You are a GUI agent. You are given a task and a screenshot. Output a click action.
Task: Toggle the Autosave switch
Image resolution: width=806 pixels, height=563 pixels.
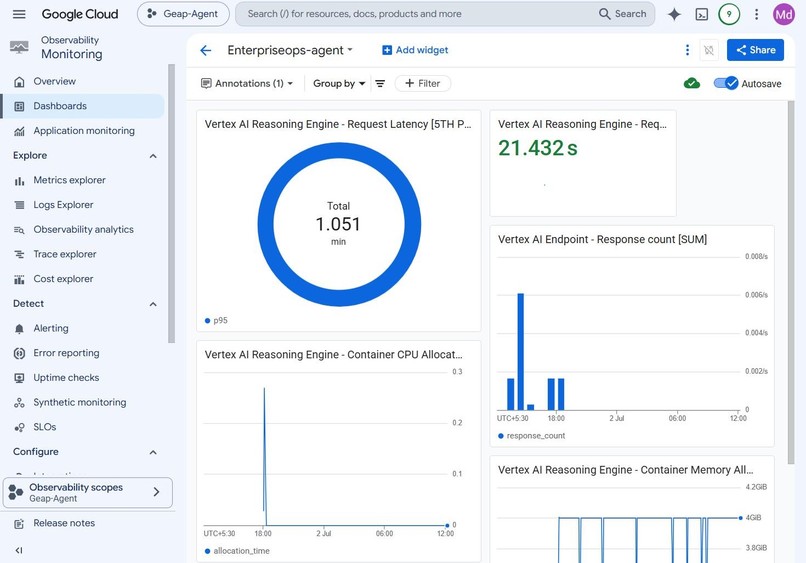(x=726, y=83)
